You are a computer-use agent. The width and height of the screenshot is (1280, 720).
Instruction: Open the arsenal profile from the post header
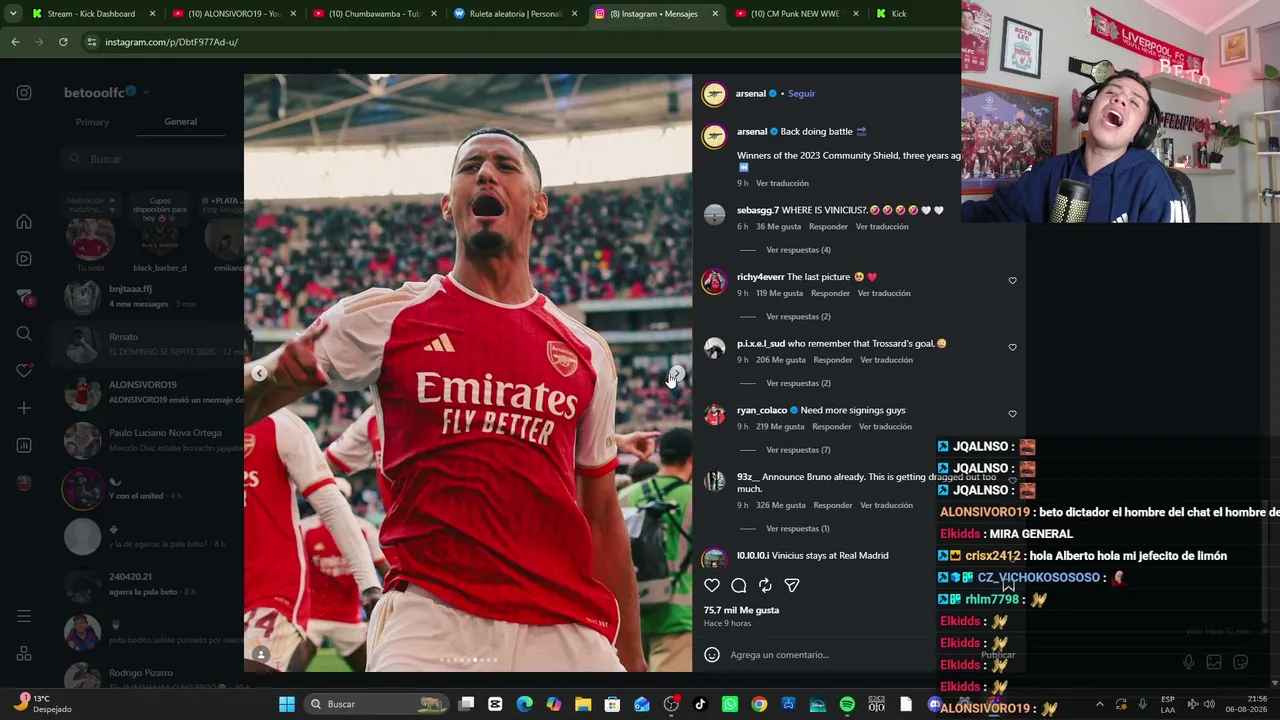750,94
